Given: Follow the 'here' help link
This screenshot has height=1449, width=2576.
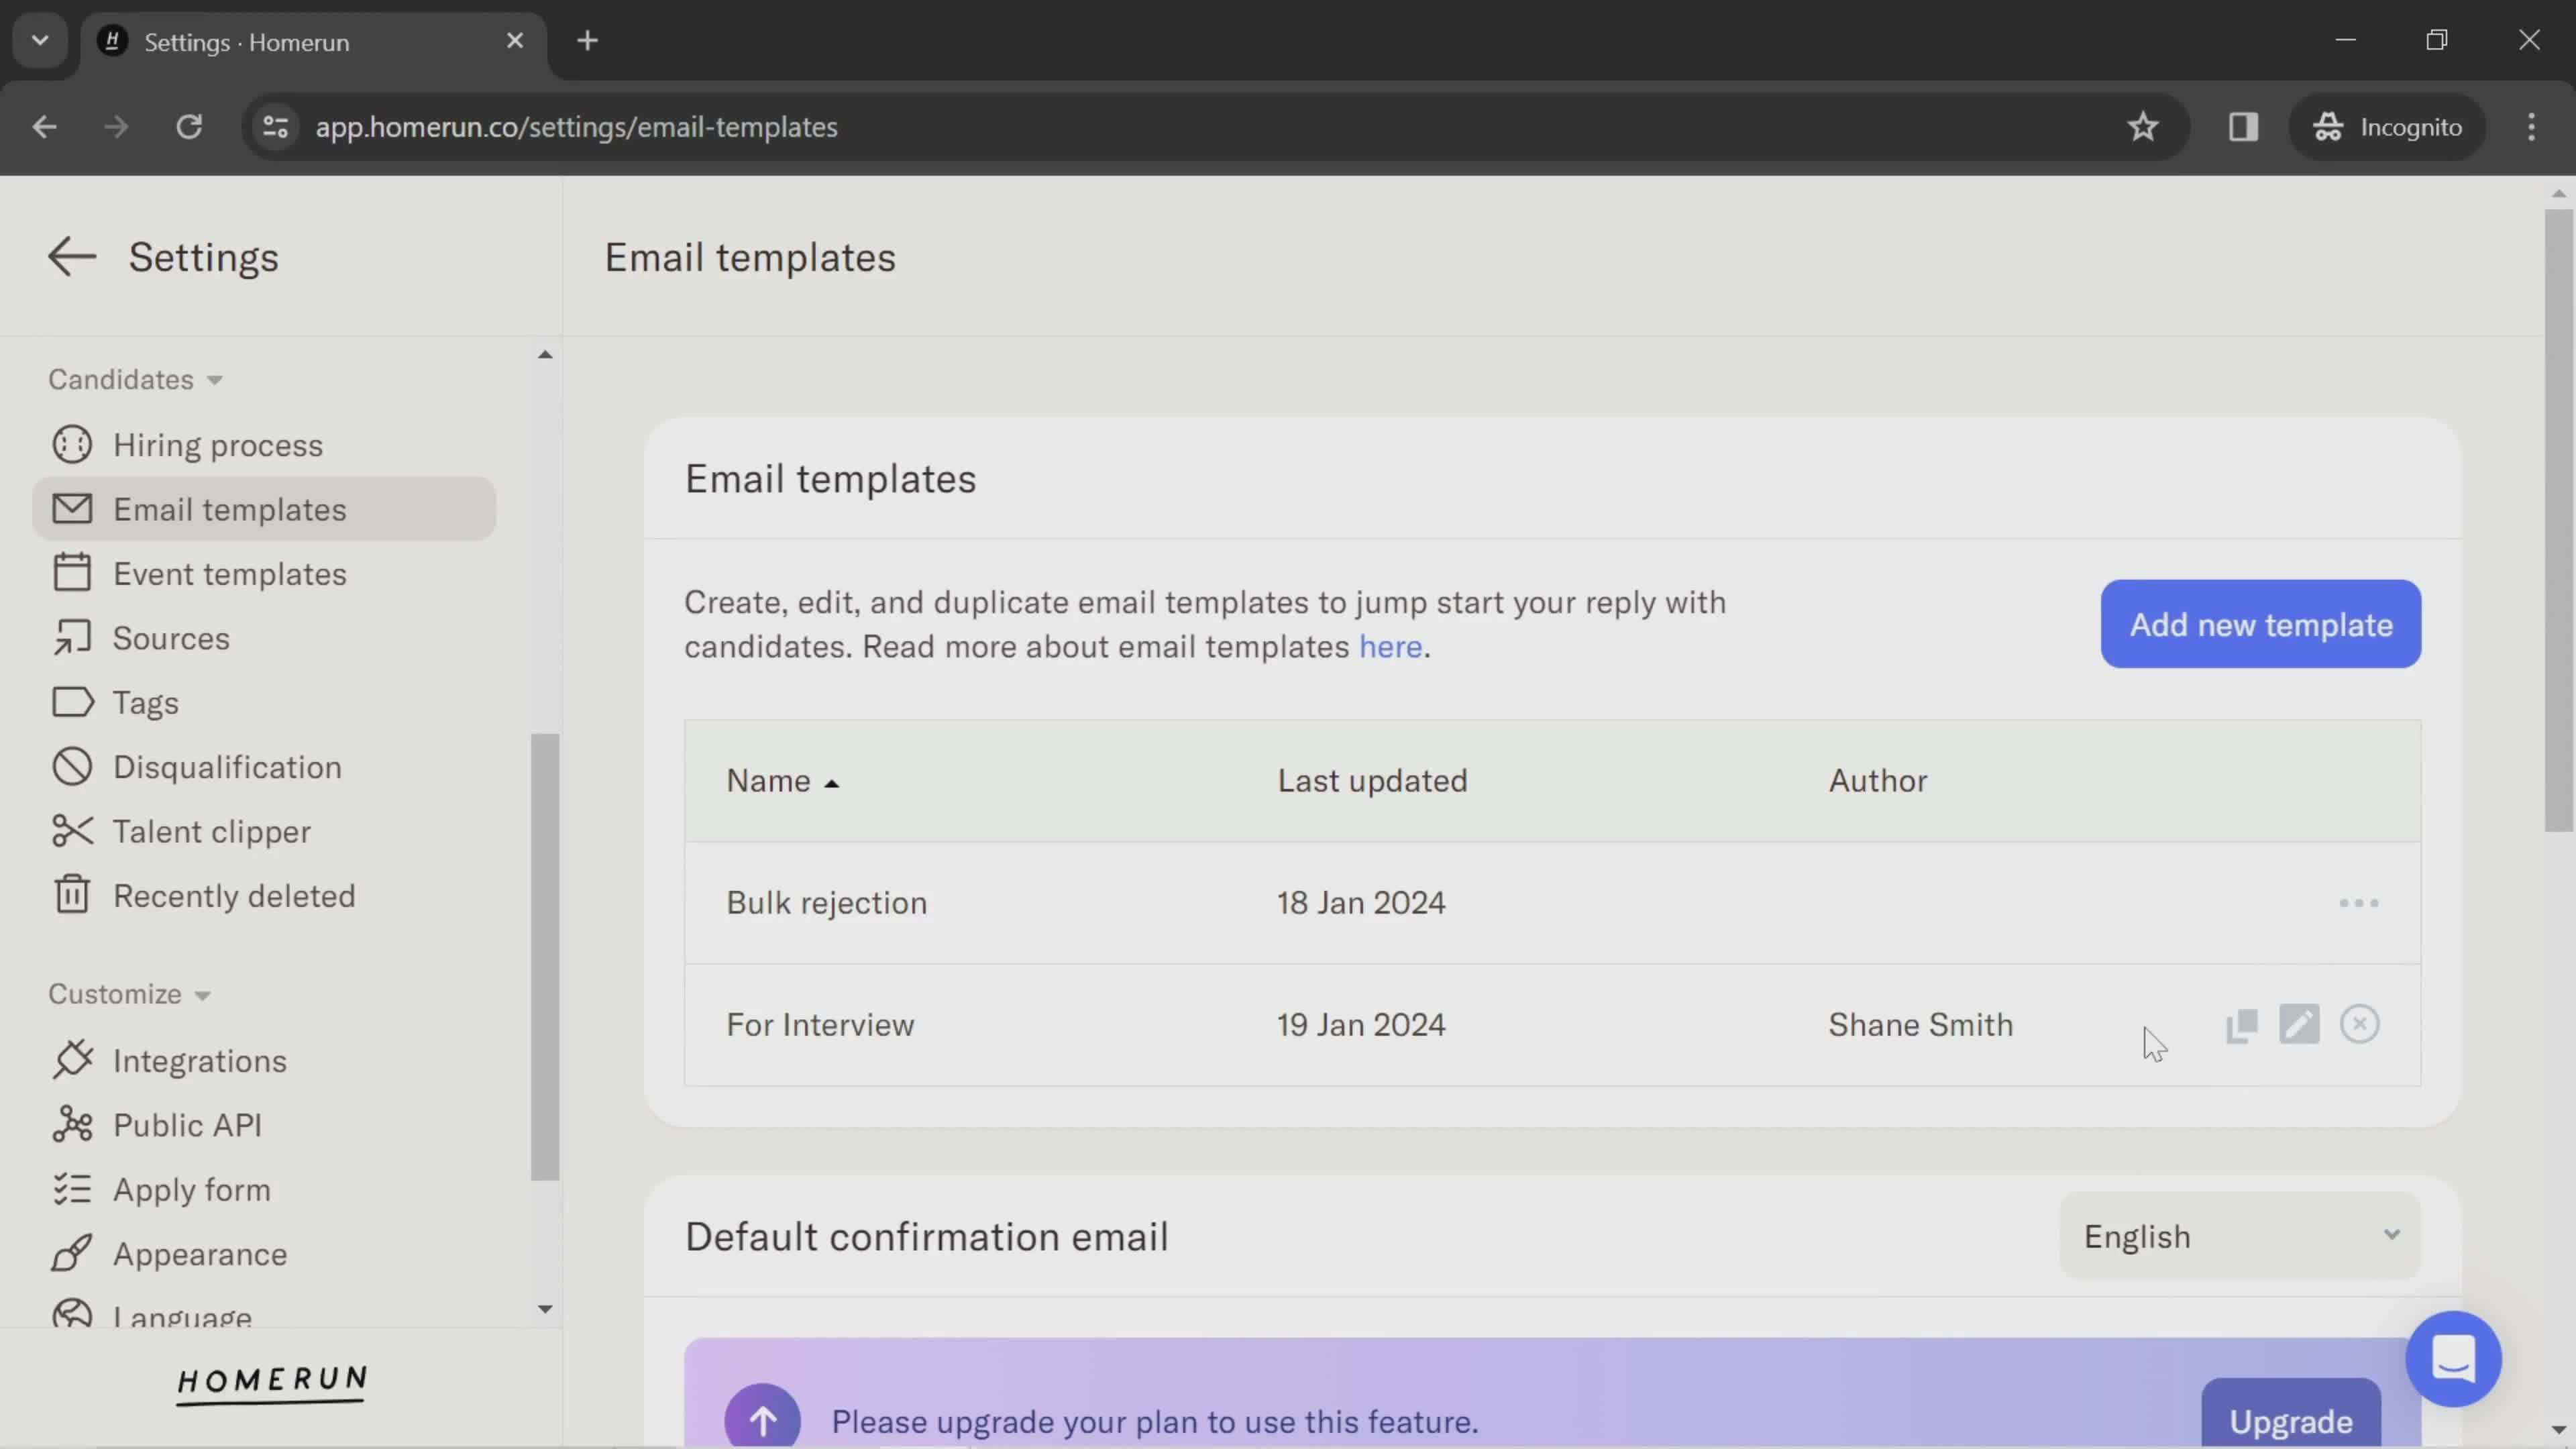Looking at the screenshot, I should pyautogui.click(x=1390, y=647).
